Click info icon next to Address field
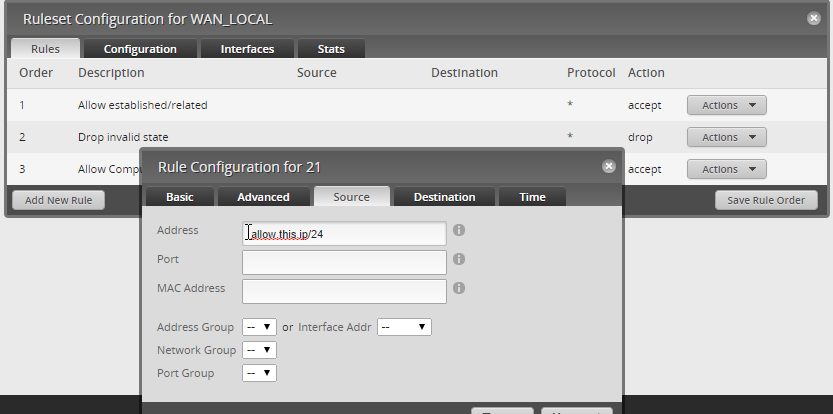Viewport: 833px width, 414px height. coord(459,230)
